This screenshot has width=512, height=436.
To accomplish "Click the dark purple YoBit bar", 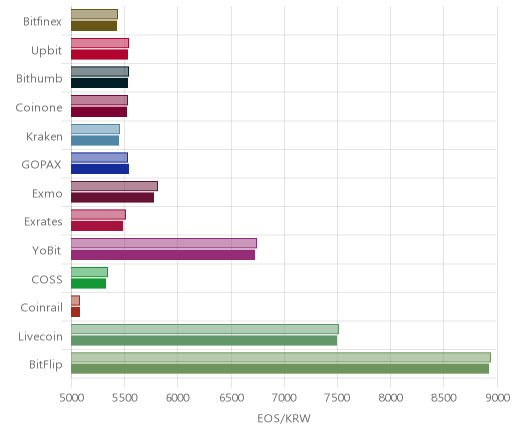I will coord(163,255).
